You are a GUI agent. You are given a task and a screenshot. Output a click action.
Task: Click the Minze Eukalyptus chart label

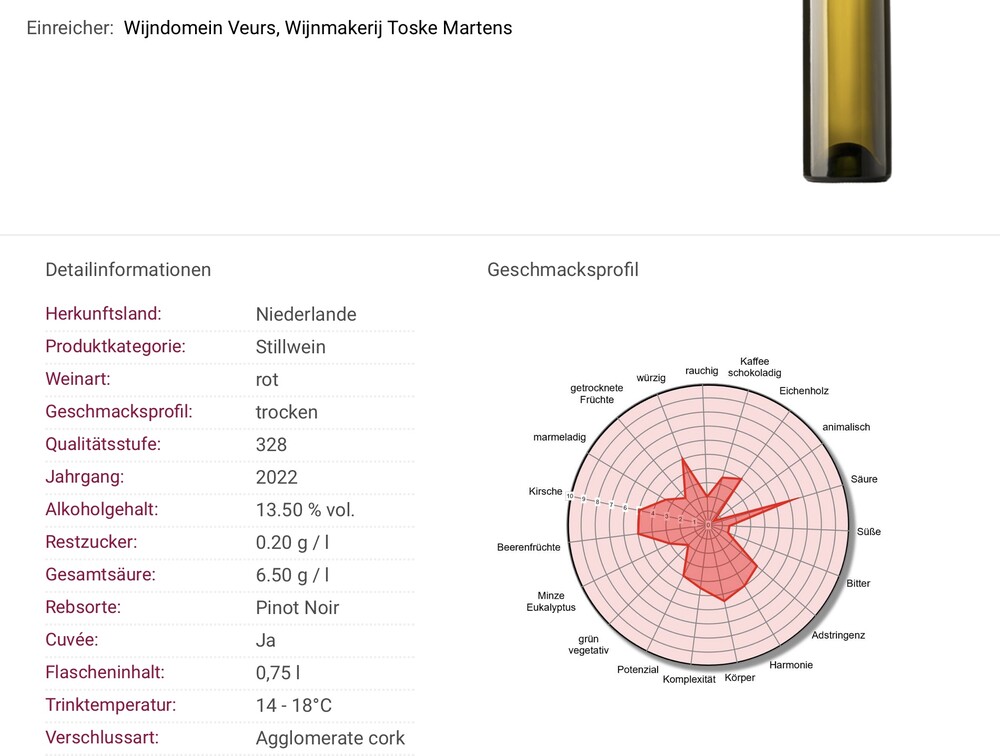[x=551, y=602]
